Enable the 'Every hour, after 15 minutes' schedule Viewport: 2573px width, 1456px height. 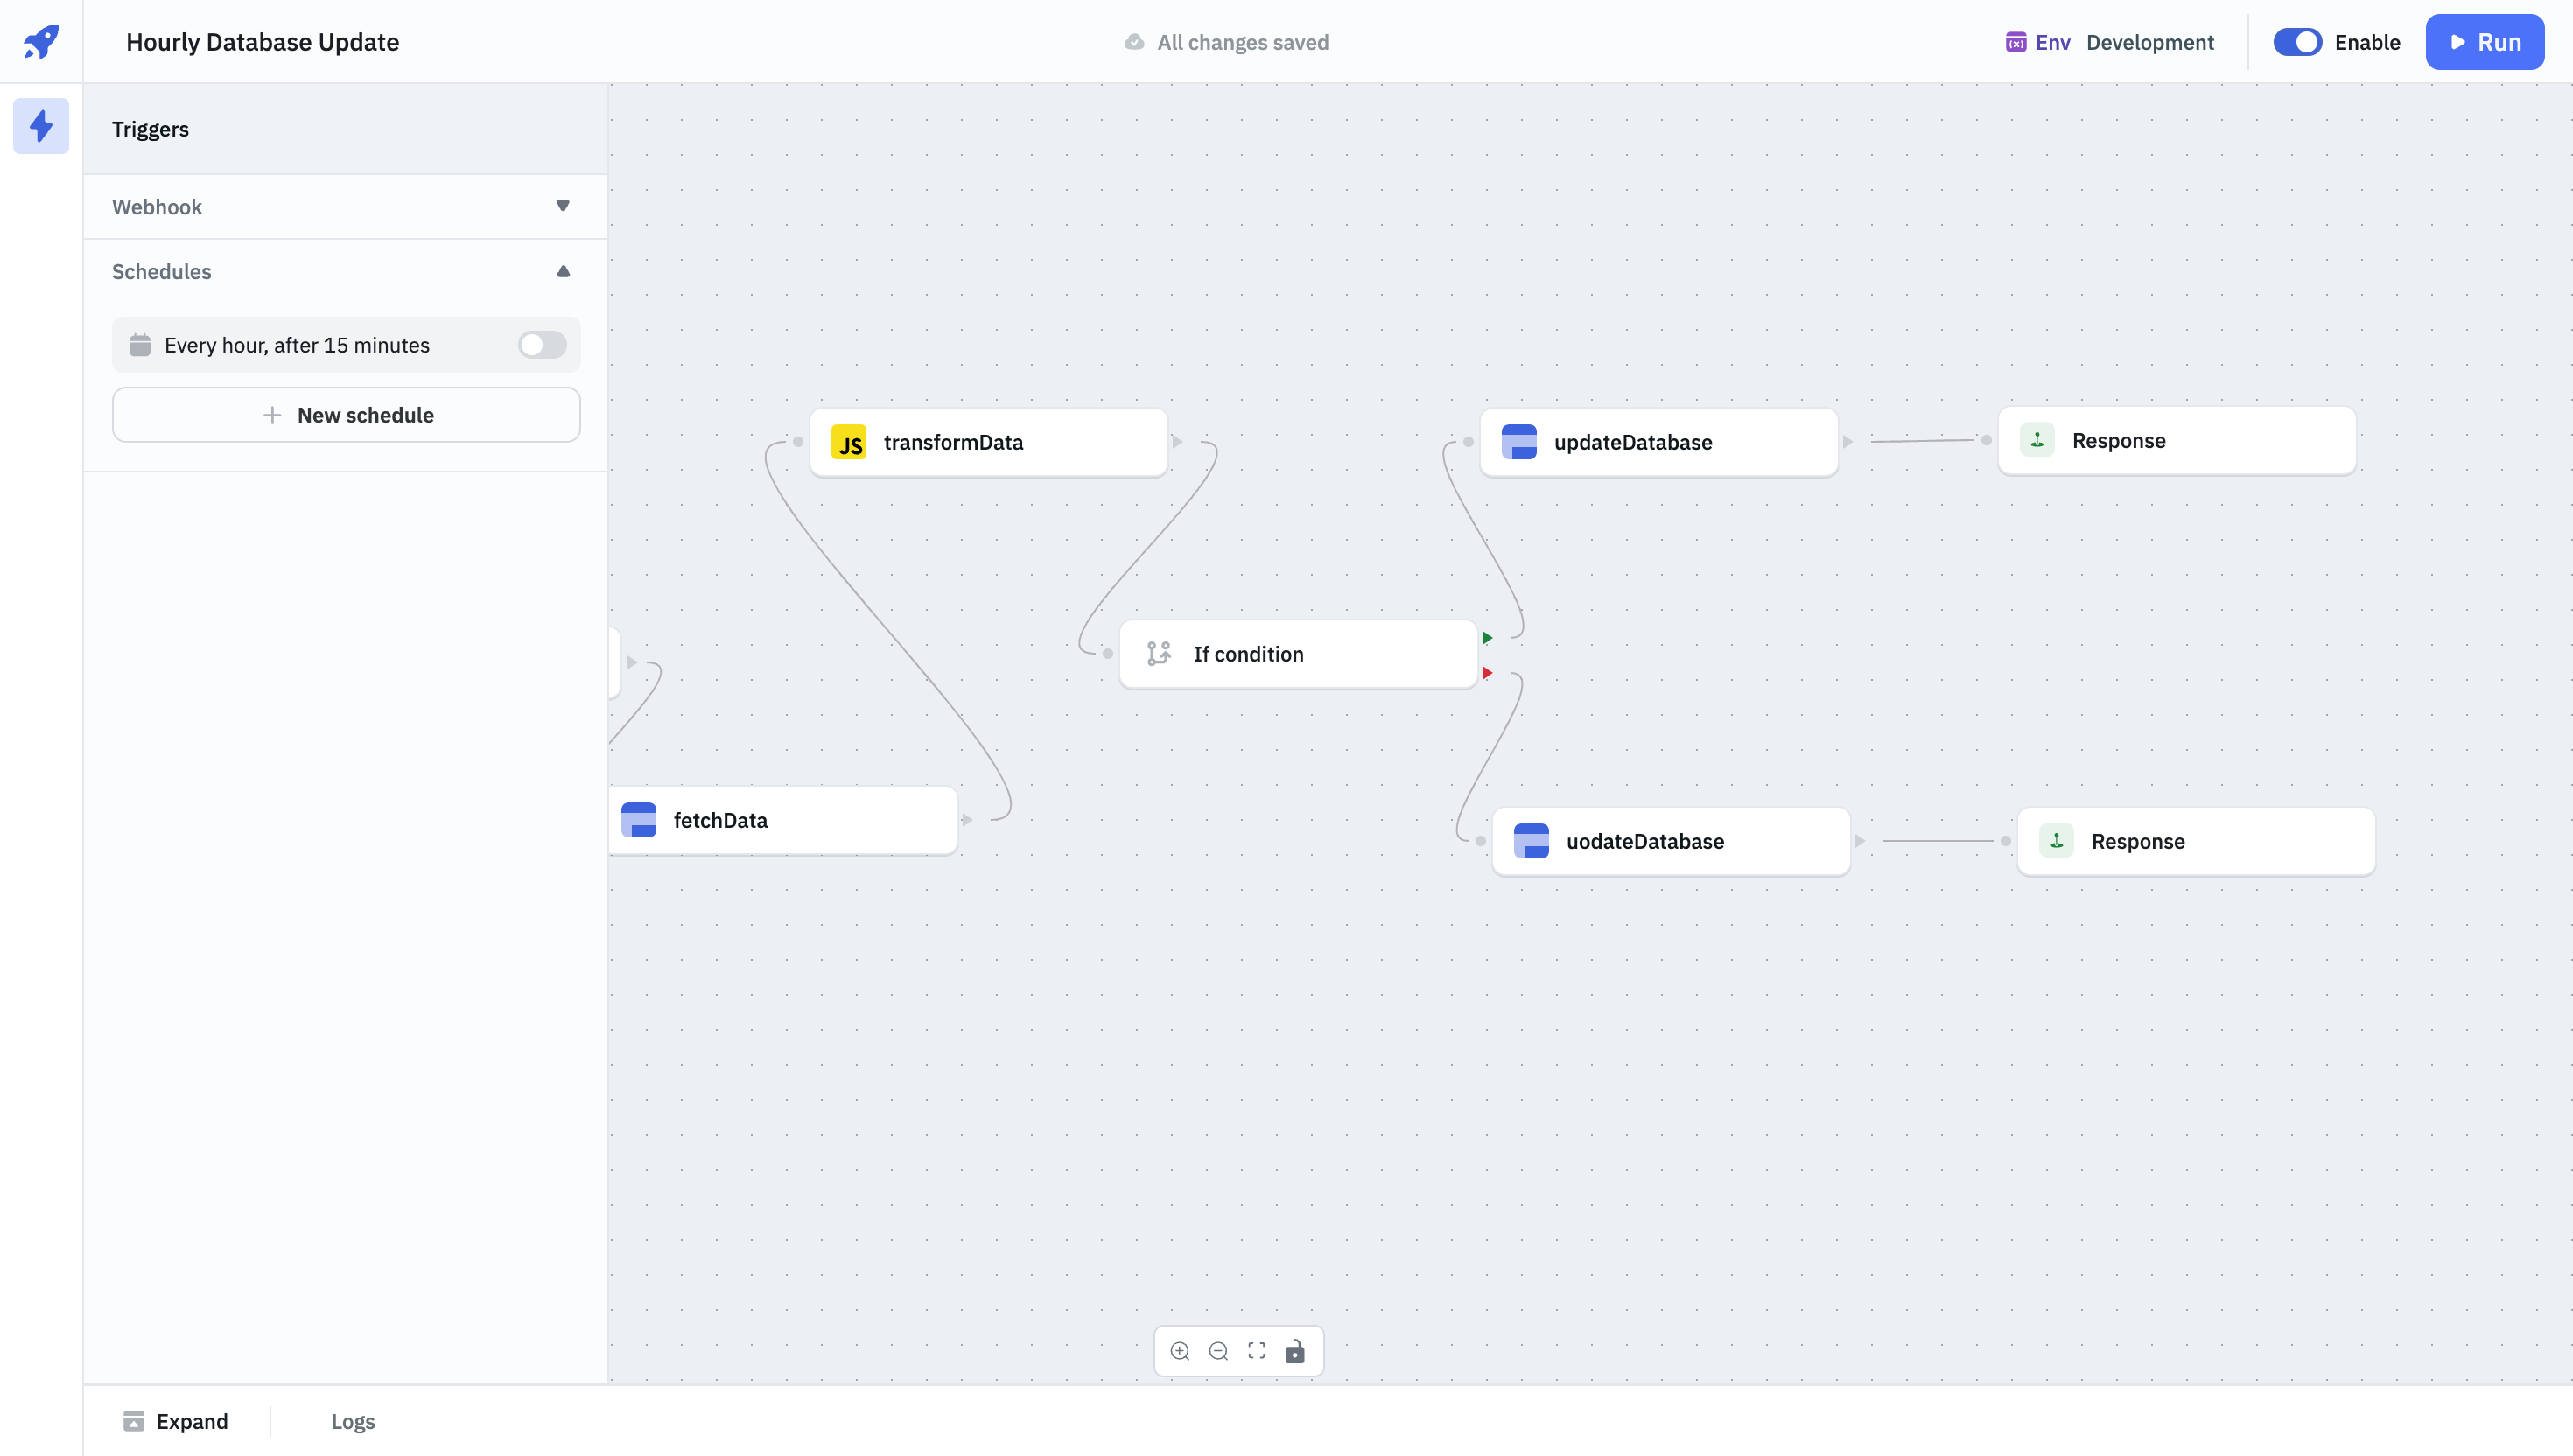(542, 345)
